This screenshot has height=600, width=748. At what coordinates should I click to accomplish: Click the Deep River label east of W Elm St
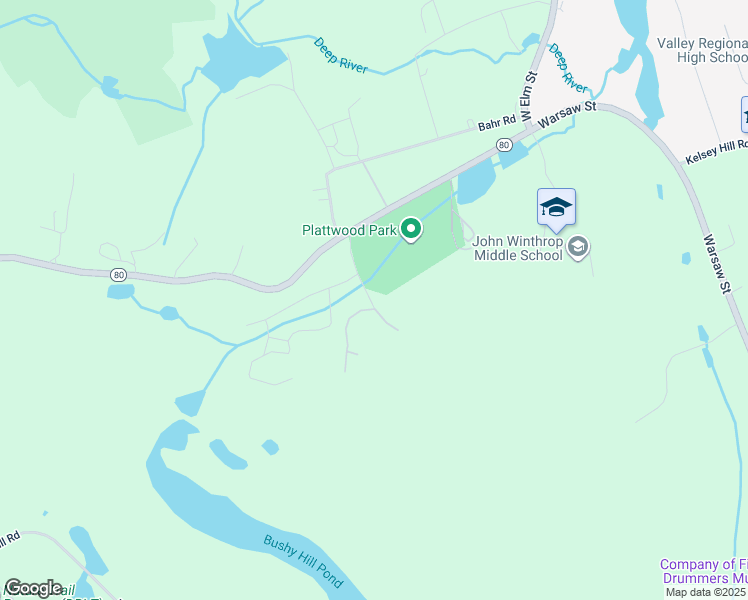(x=567, y=68)
